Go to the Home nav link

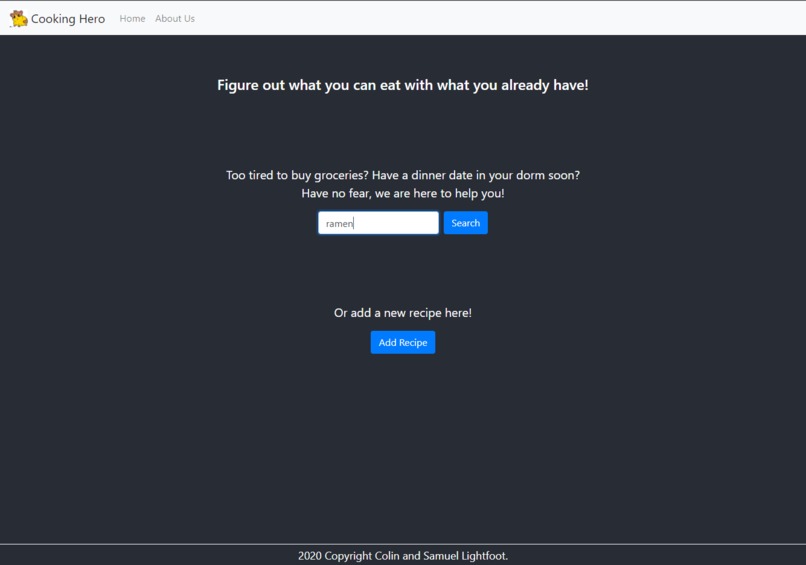click(132, 19)
